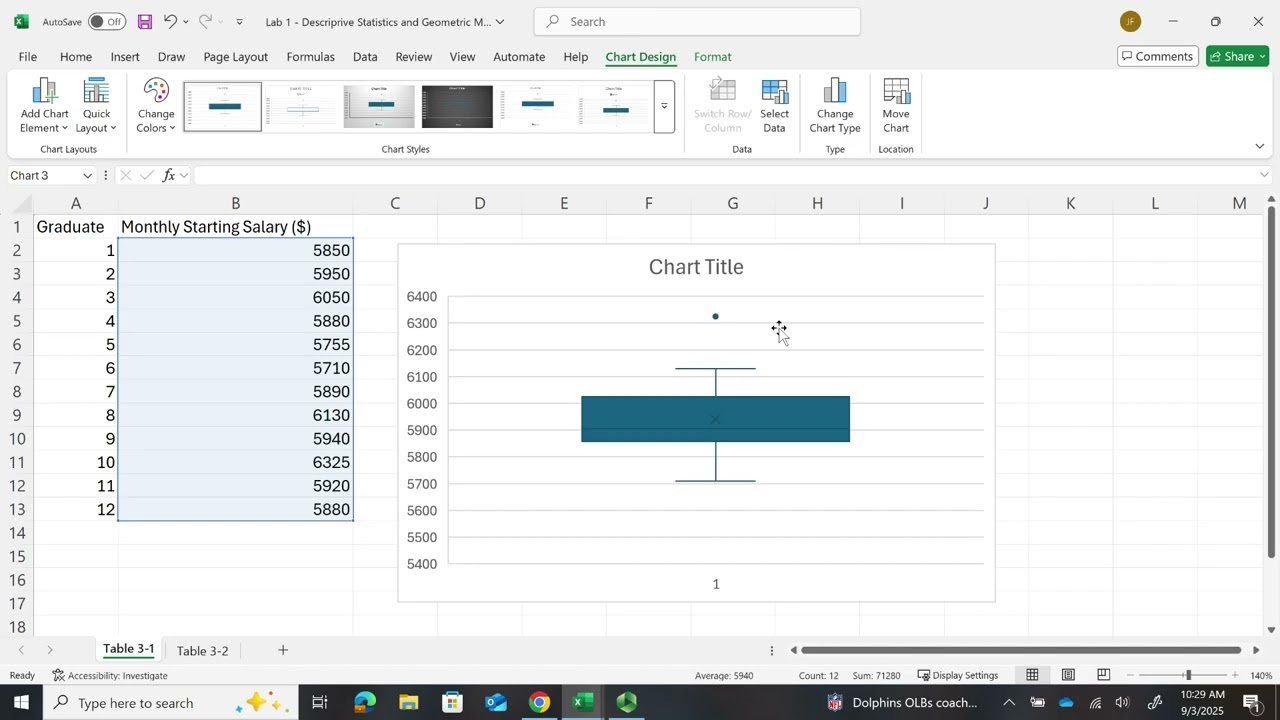Viewport: 1280px width, 720px height.
Task: Open Google Chrome from the taskbar
Action: click(x=539, y=702)
